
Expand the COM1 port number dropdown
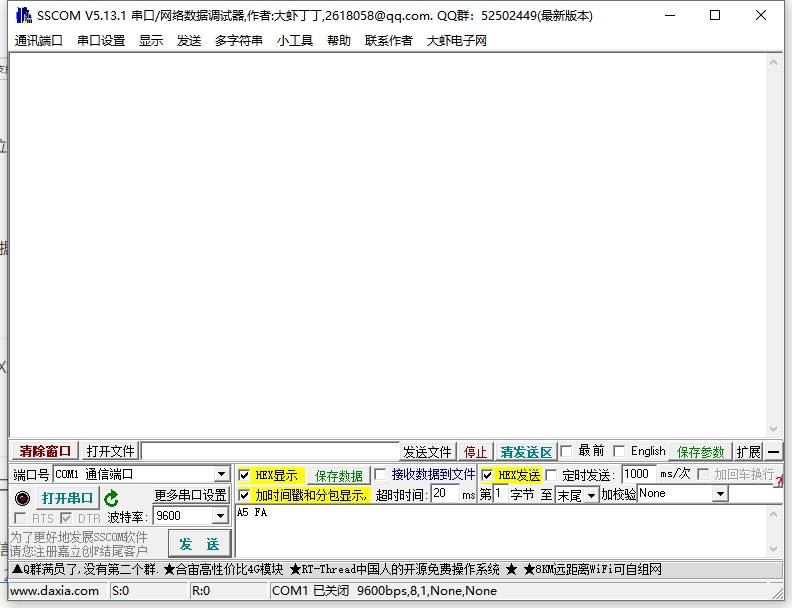(221, 475)
